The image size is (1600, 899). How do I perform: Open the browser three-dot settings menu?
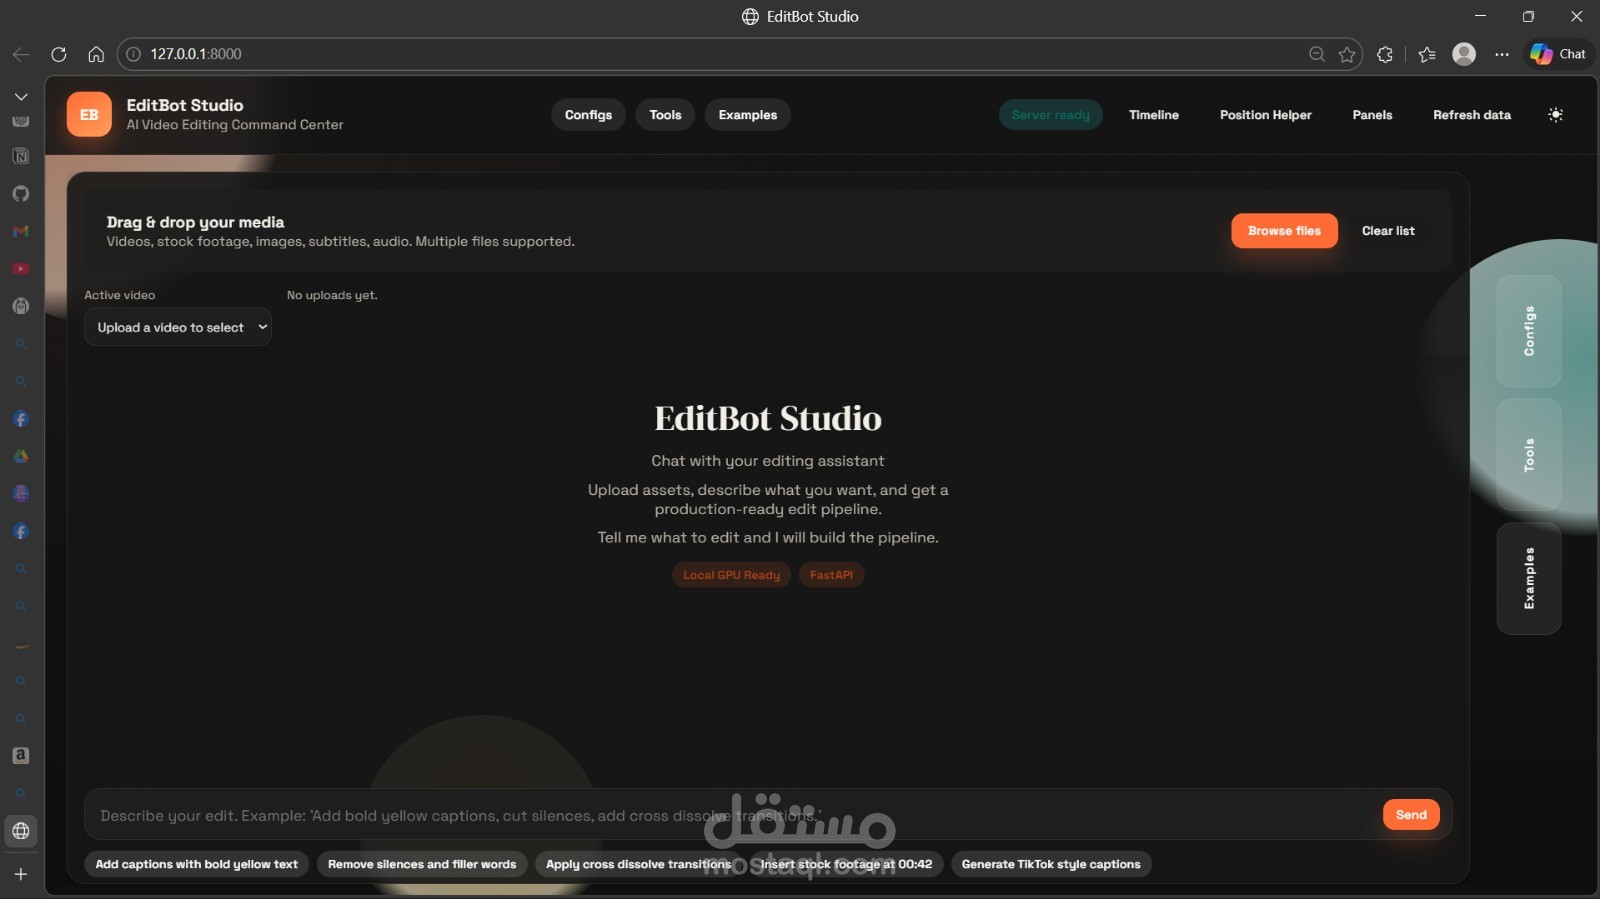[x=1502, y=54]
